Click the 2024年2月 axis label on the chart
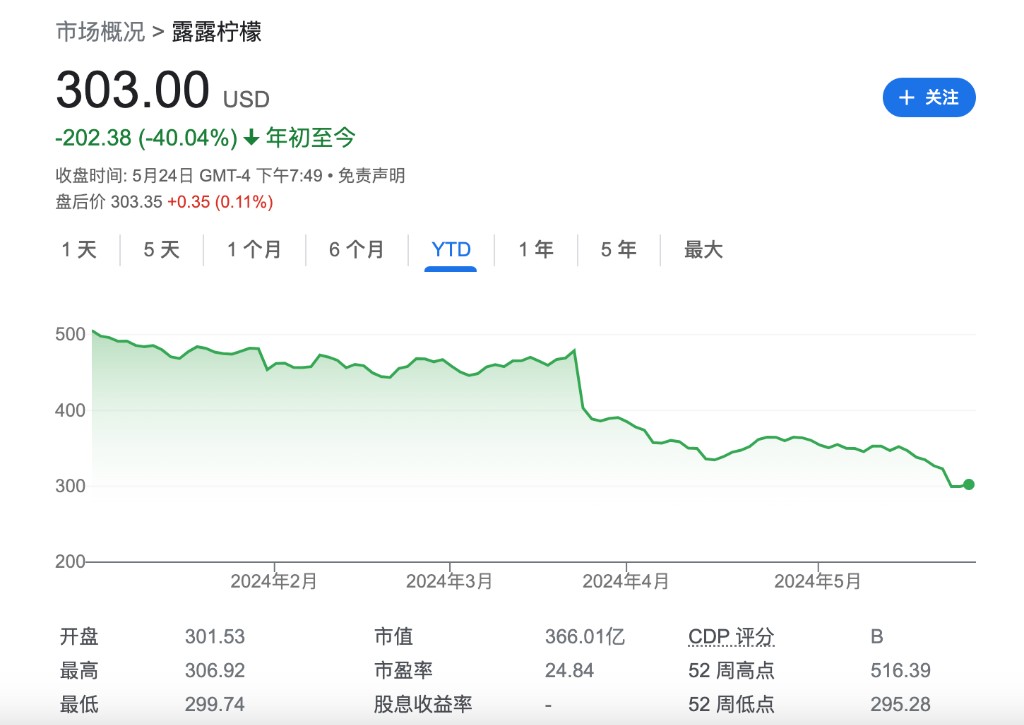 point(274,581)
